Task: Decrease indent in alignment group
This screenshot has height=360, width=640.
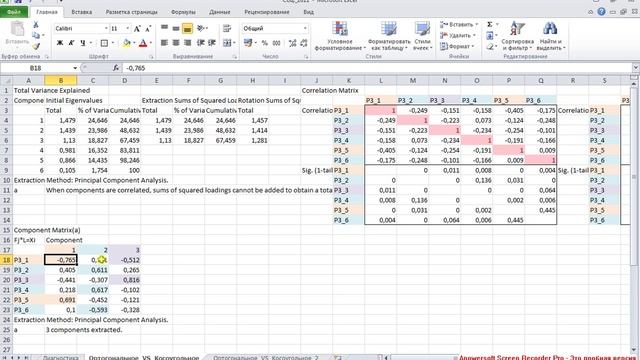Action: (200, 42)
